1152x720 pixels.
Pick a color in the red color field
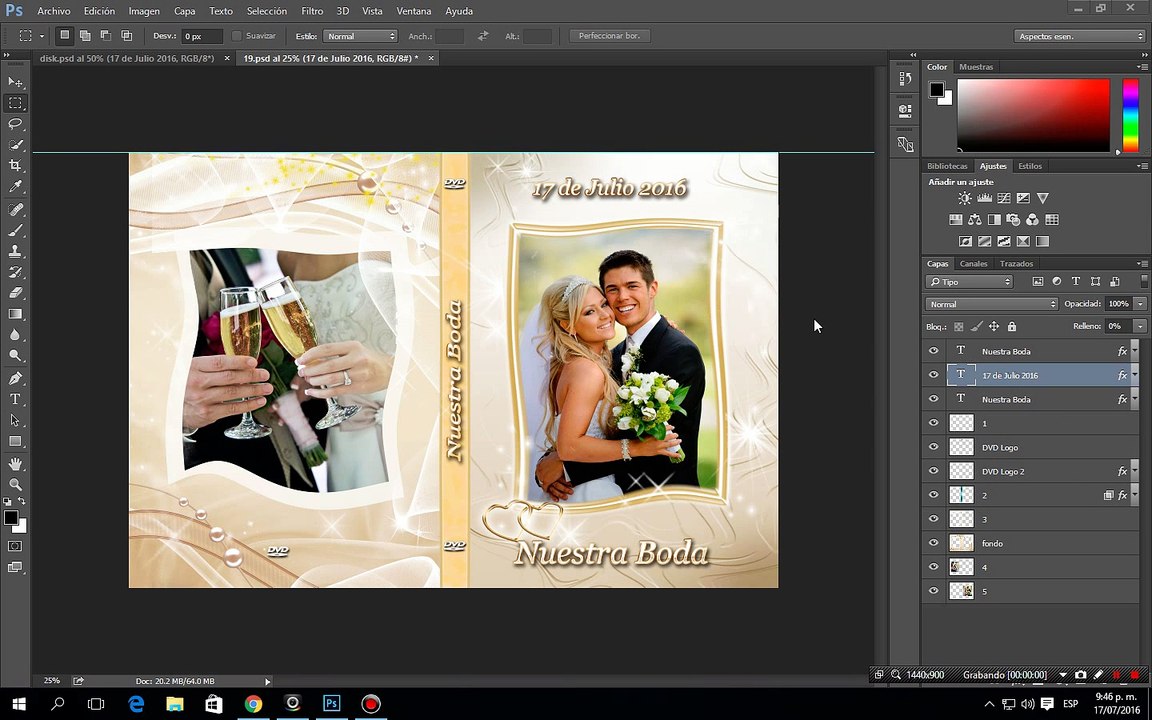tap(1034, 116)
